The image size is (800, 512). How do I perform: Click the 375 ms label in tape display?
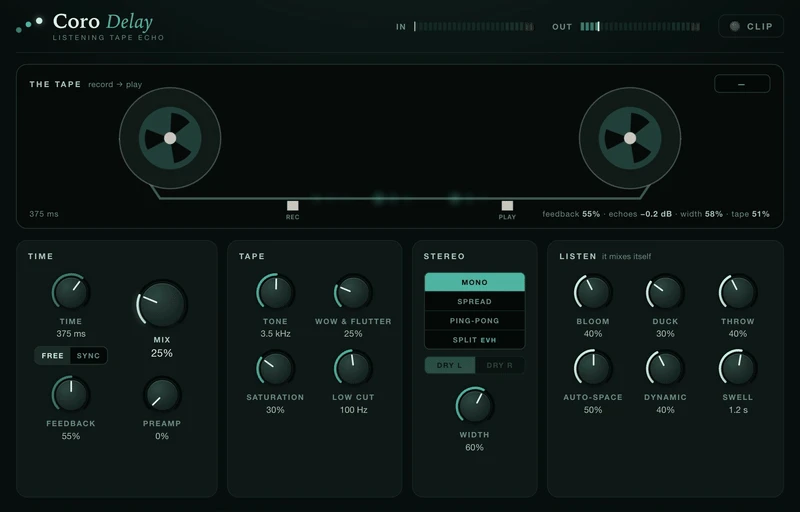pyautogui.click(x=44, y=214)
